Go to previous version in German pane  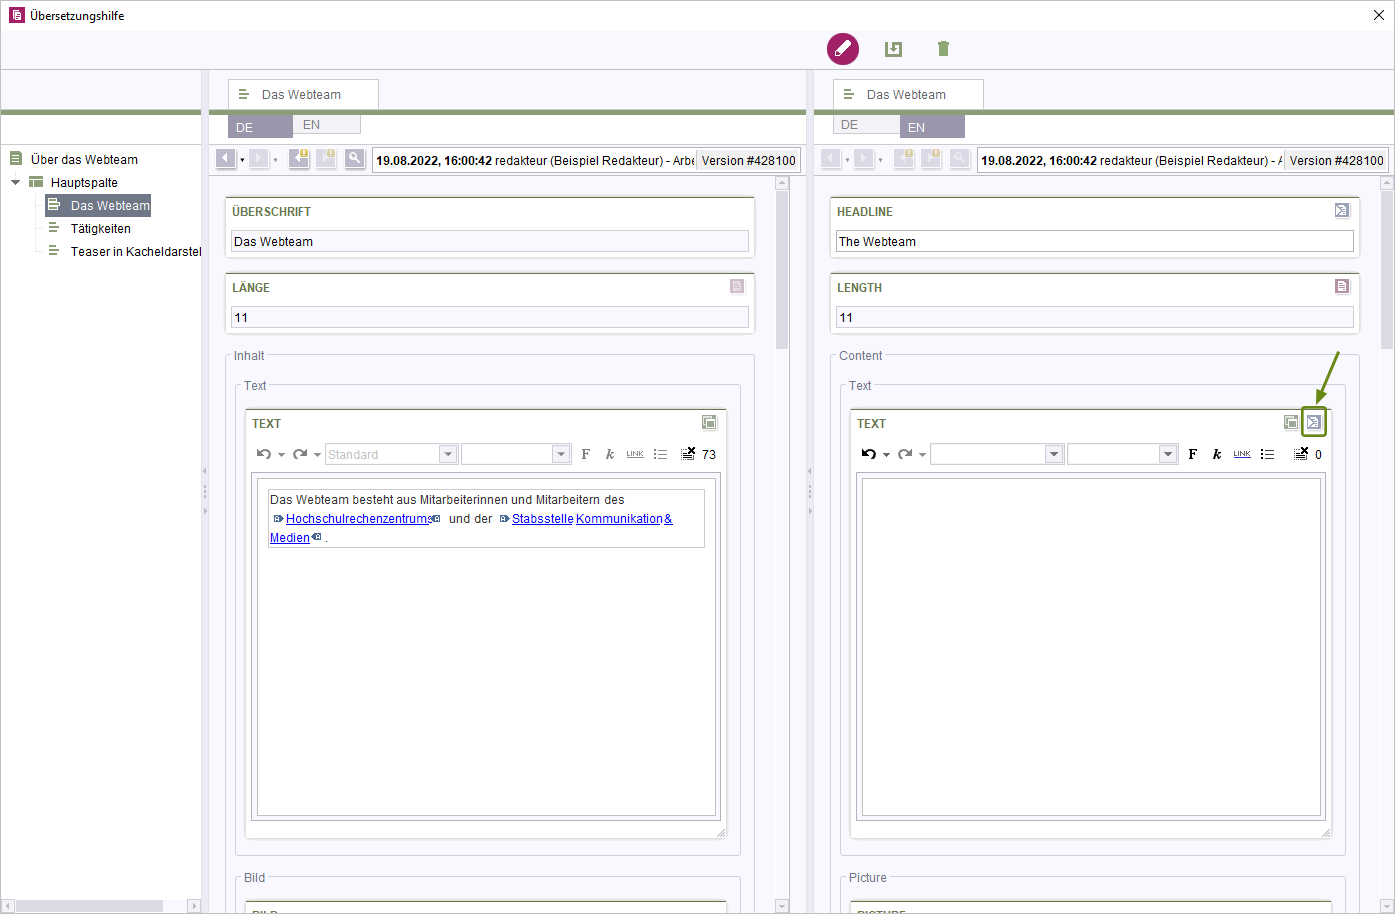click(x=225, y=158)
